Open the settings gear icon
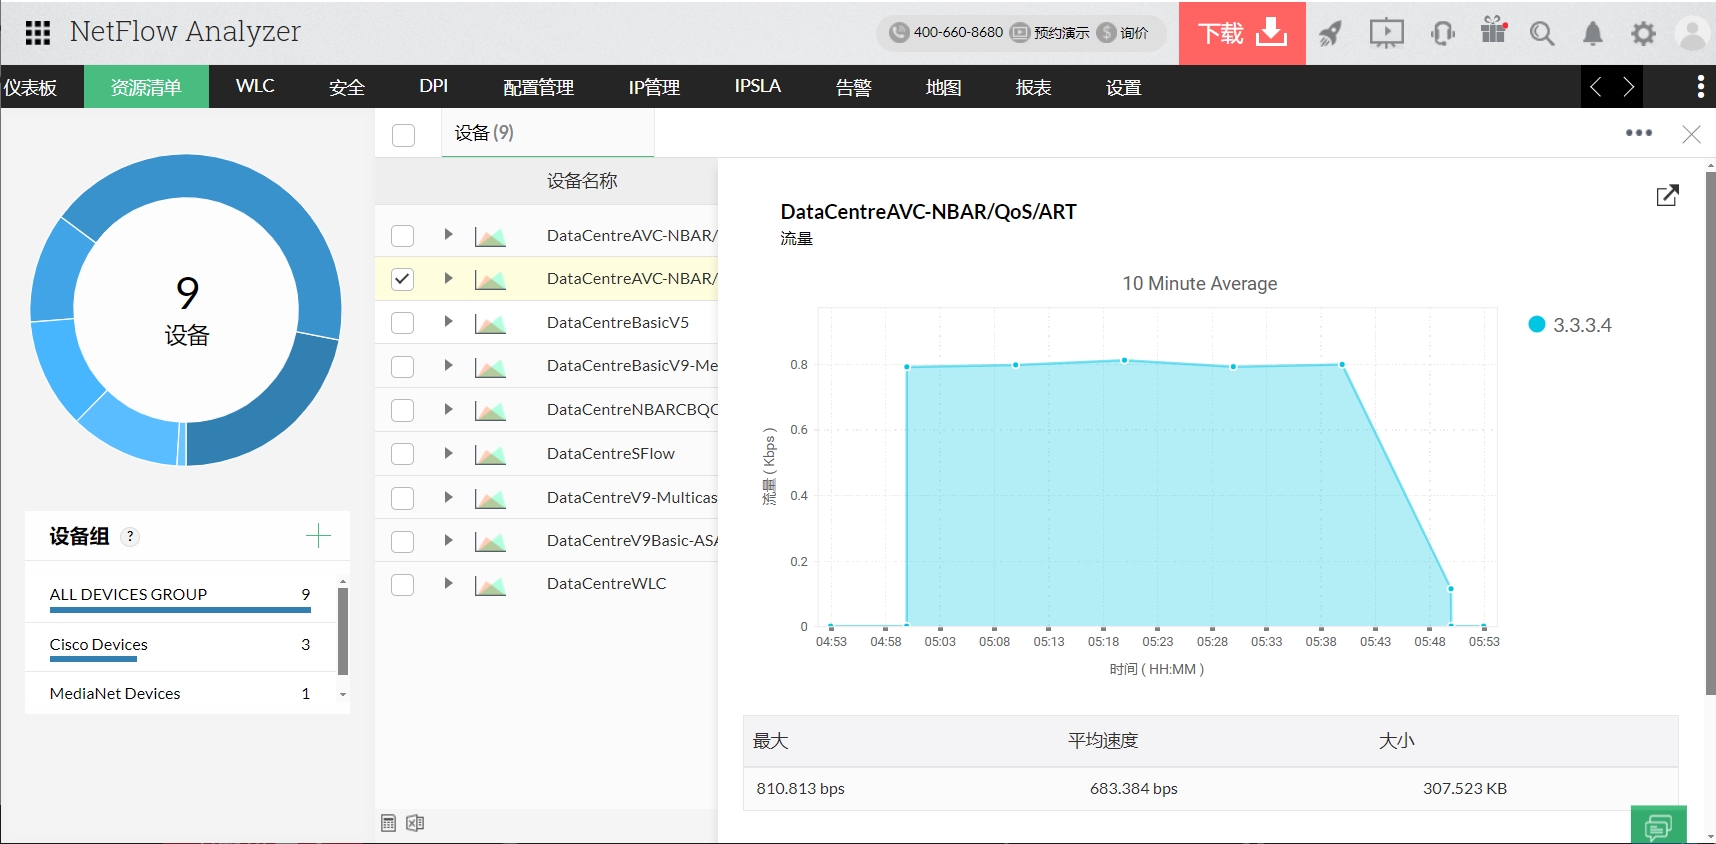The image size is (1716, 844). point(1643,34)
